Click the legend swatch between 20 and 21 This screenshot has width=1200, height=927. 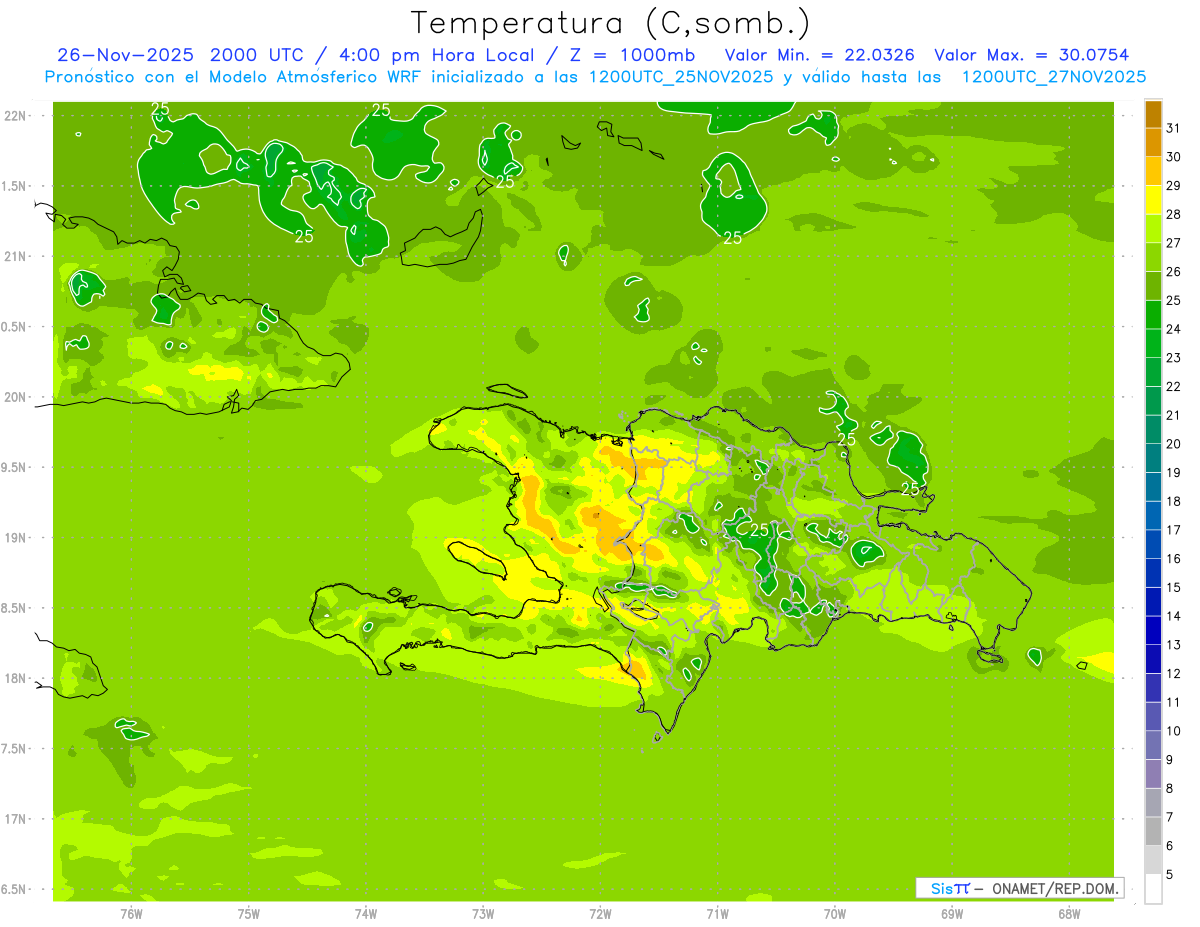[1153, 429]
